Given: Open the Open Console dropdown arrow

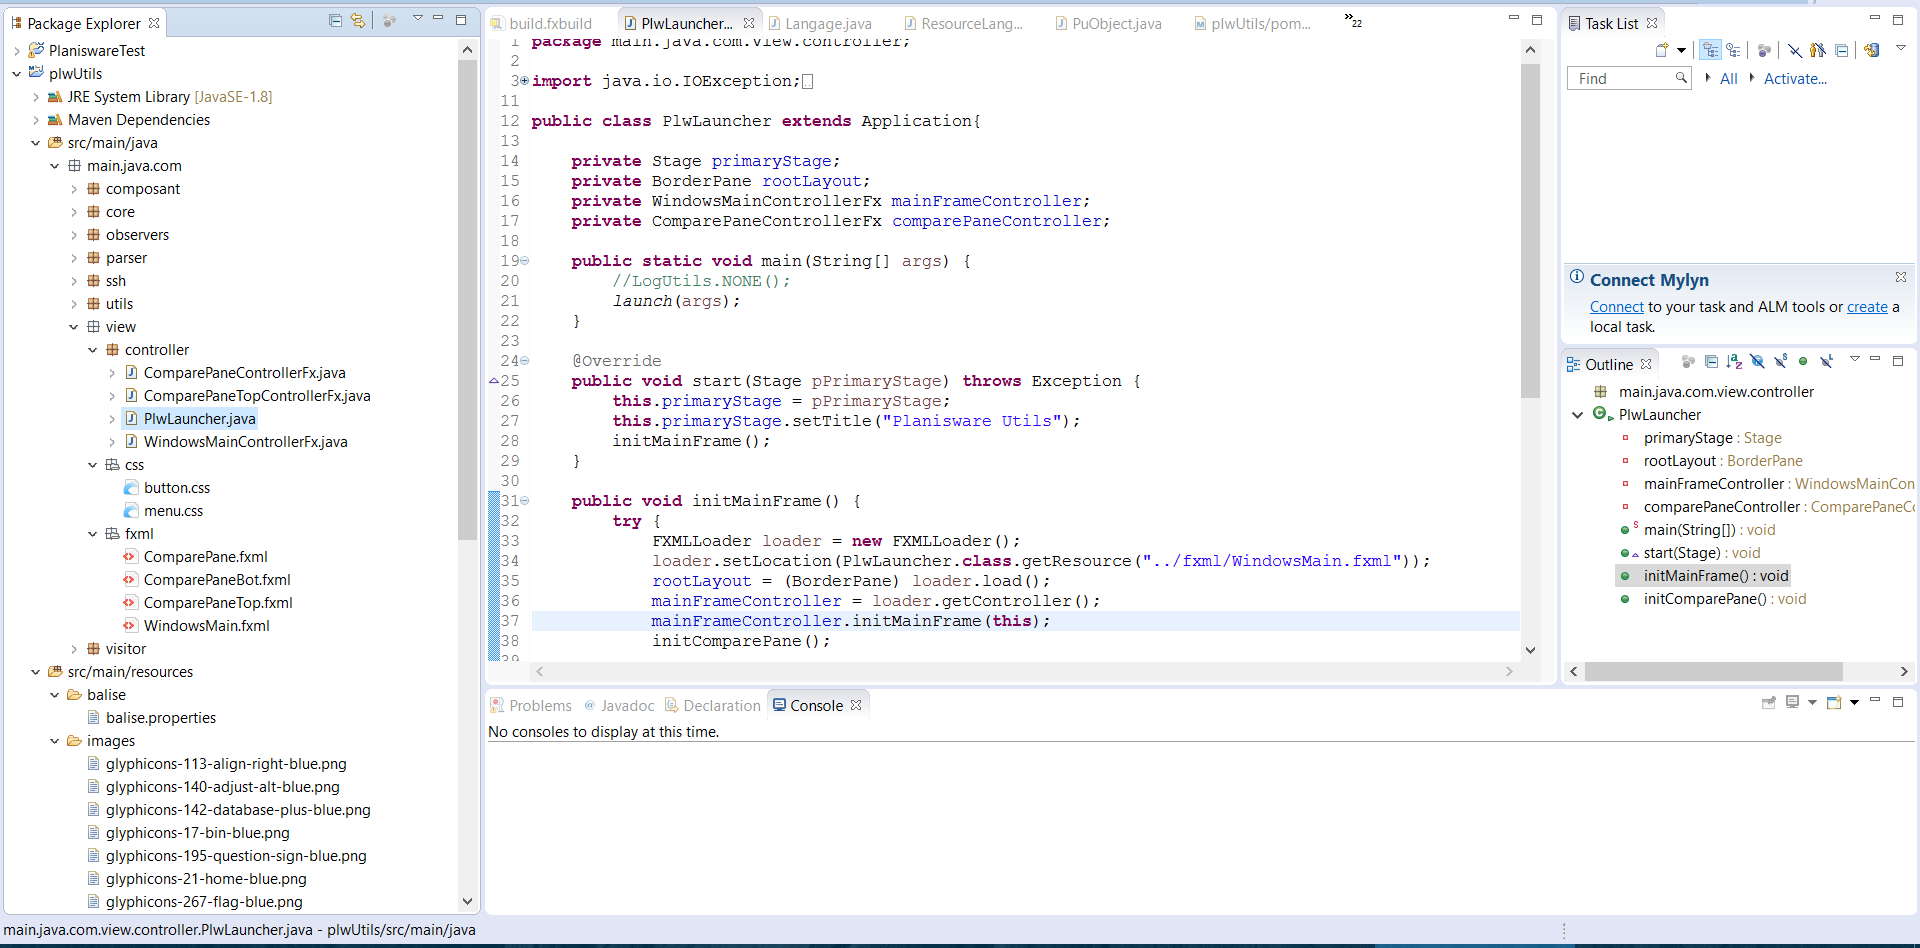Looking at the screenshot, I should (1854, 703).
